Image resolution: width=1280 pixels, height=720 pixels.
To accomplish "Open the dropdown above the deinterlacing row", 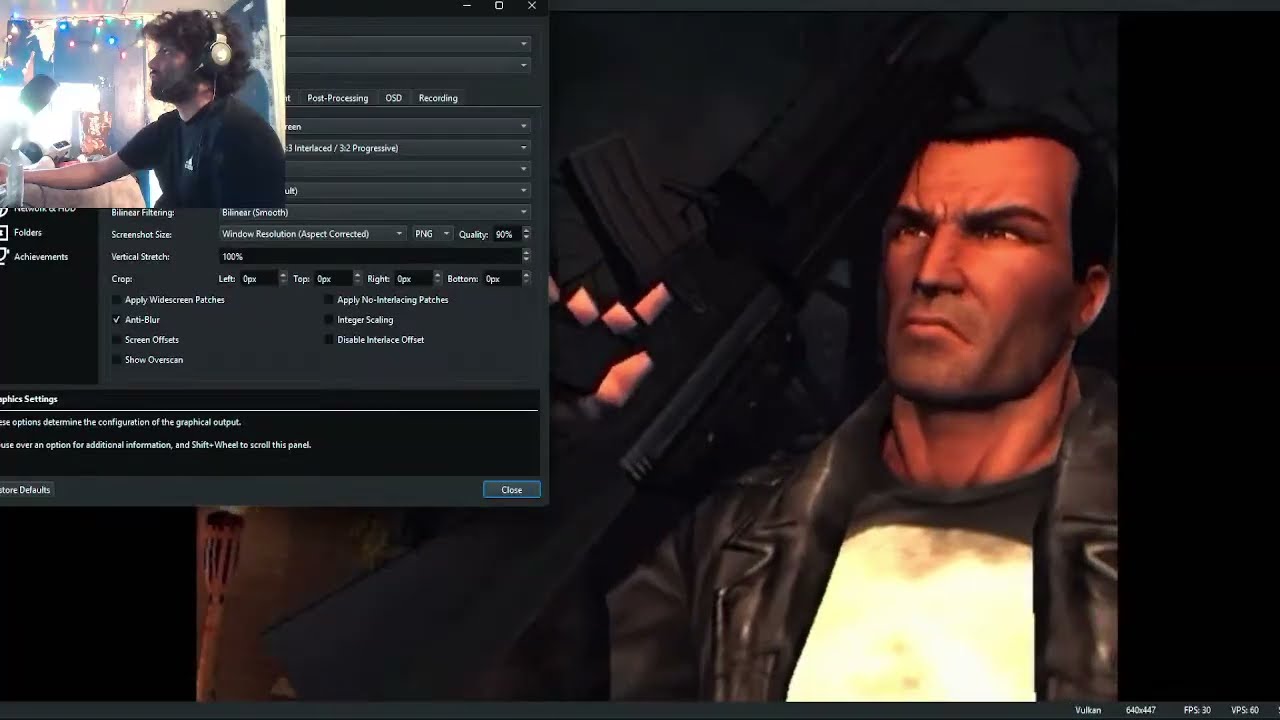I will click(x=407, y=126).
